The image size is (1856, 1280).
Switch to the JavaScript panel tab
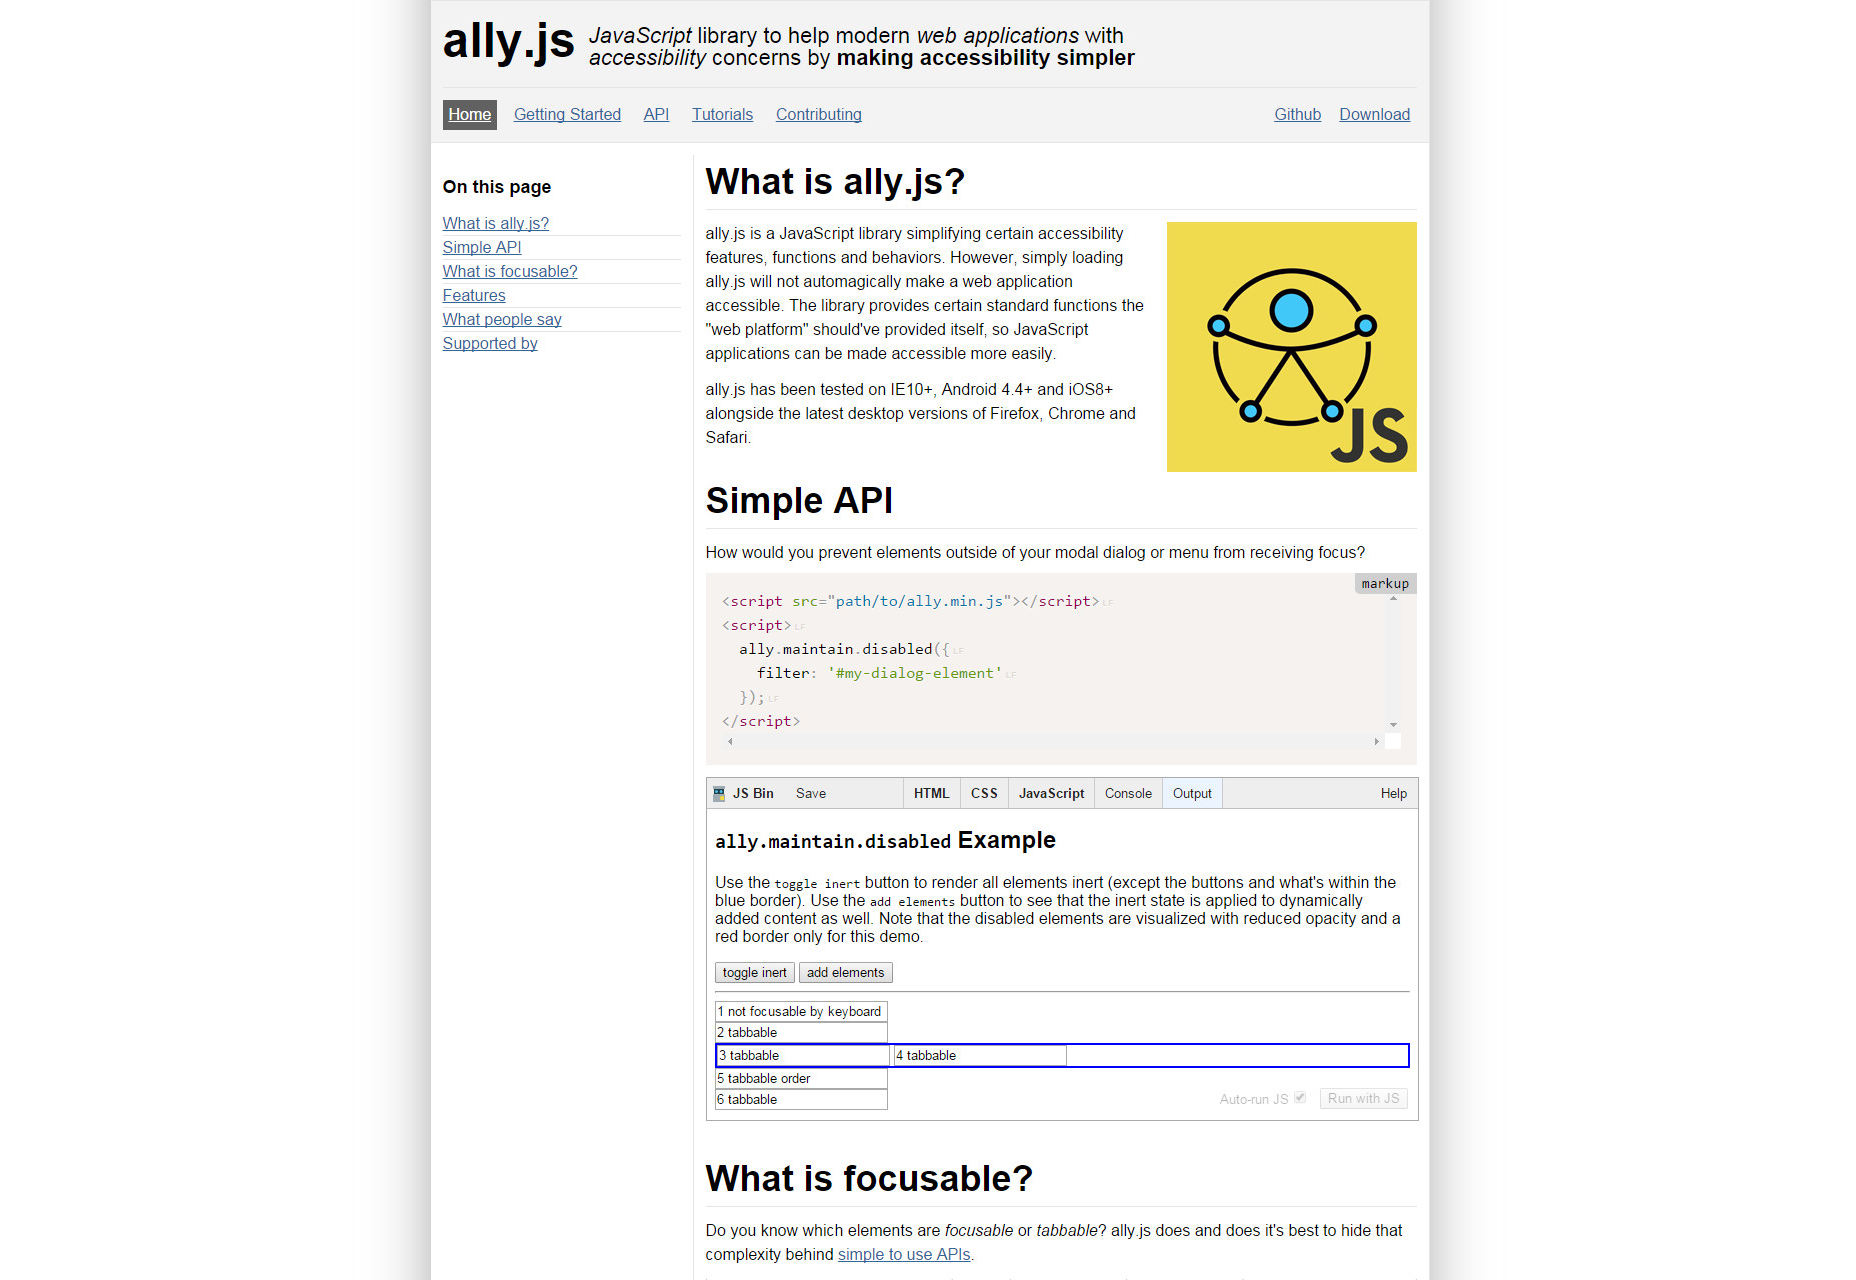pyautogui.click(x=1051, y=794)
